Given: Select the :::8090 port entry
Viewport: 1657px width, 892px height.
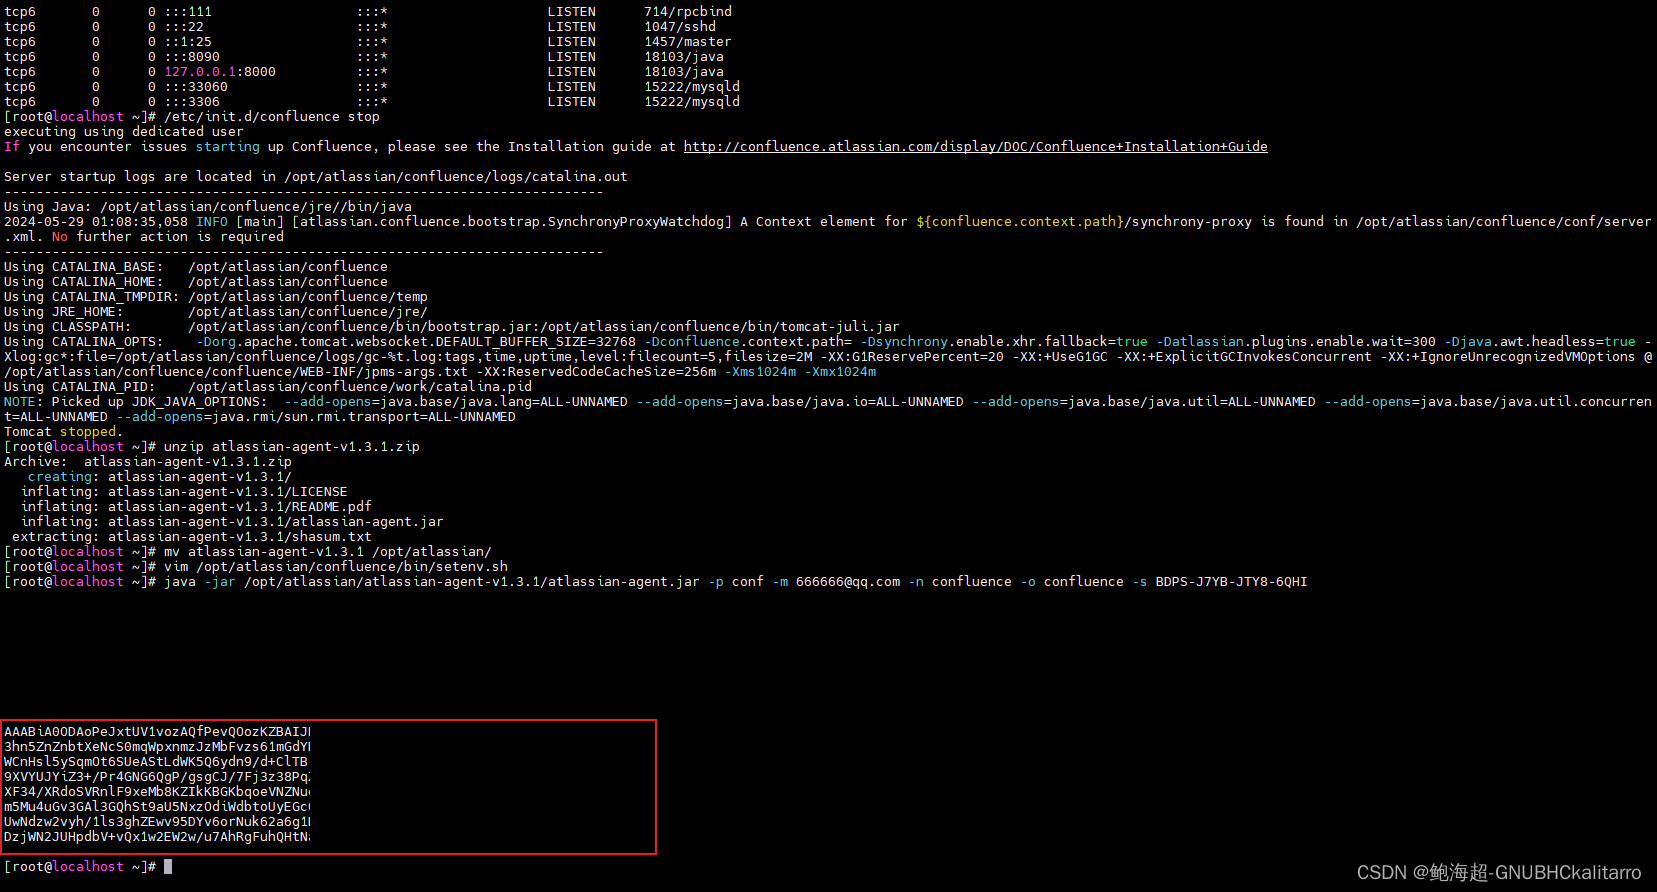Looking at the screenshot, I should (x=192, y=57).
